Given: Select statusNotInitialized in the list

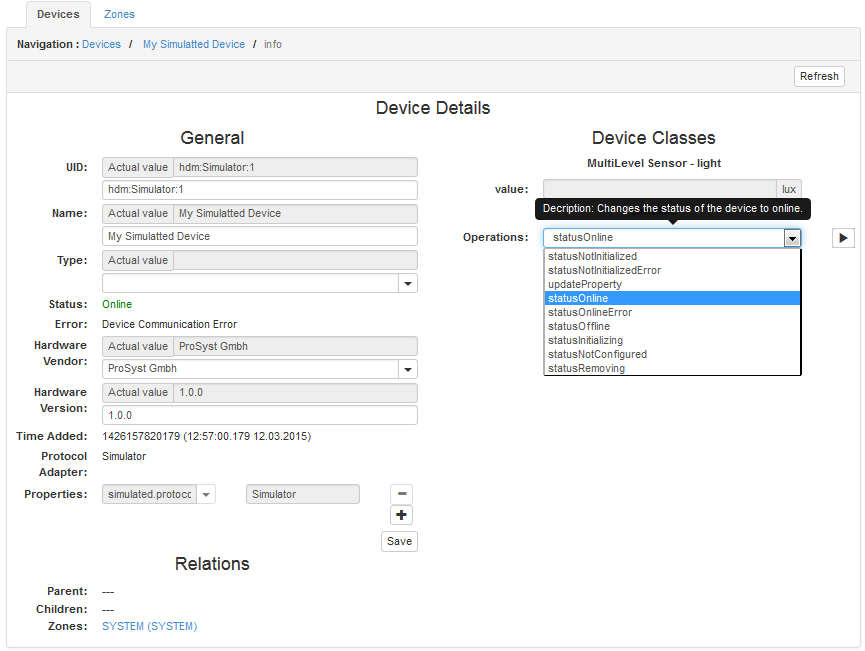Looking at the screenshot, I should tap(592, 256).
